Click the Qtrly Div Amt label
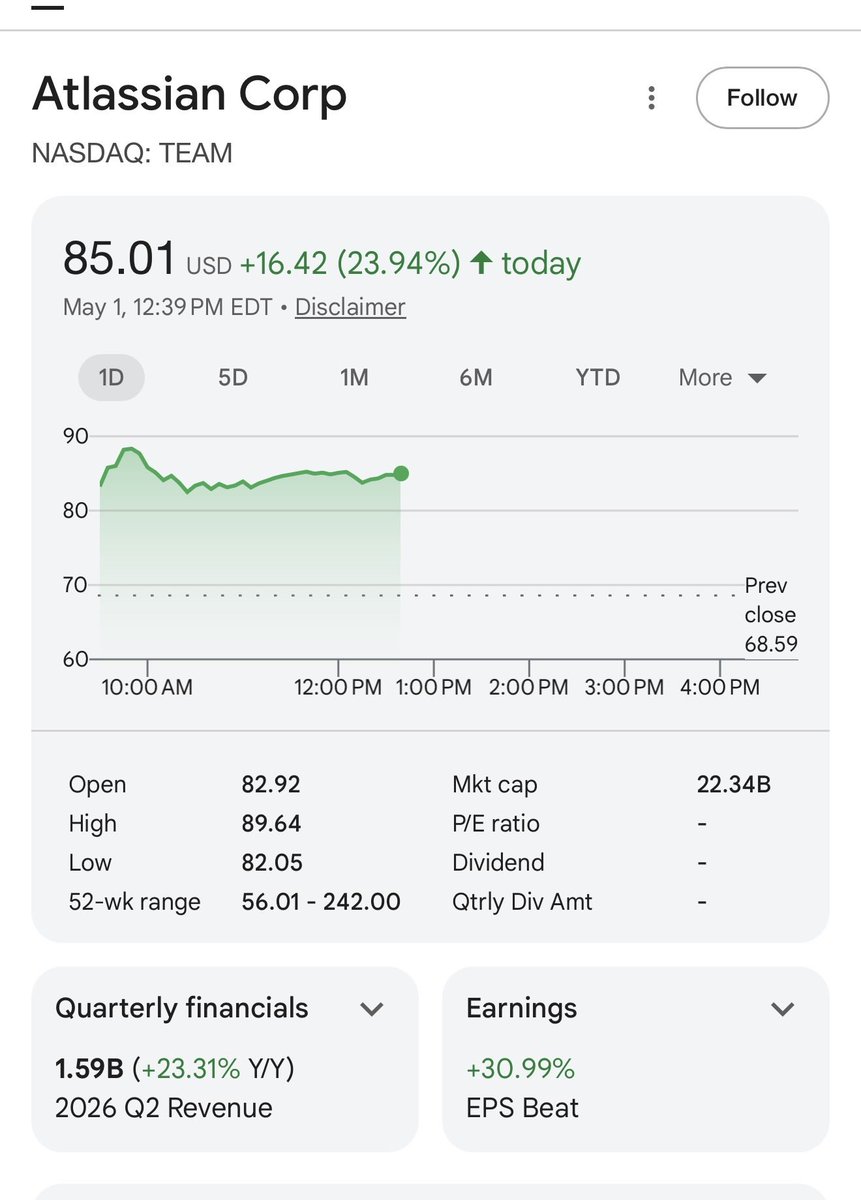Viewport: 861px width, 1200px height. (522, 902)
